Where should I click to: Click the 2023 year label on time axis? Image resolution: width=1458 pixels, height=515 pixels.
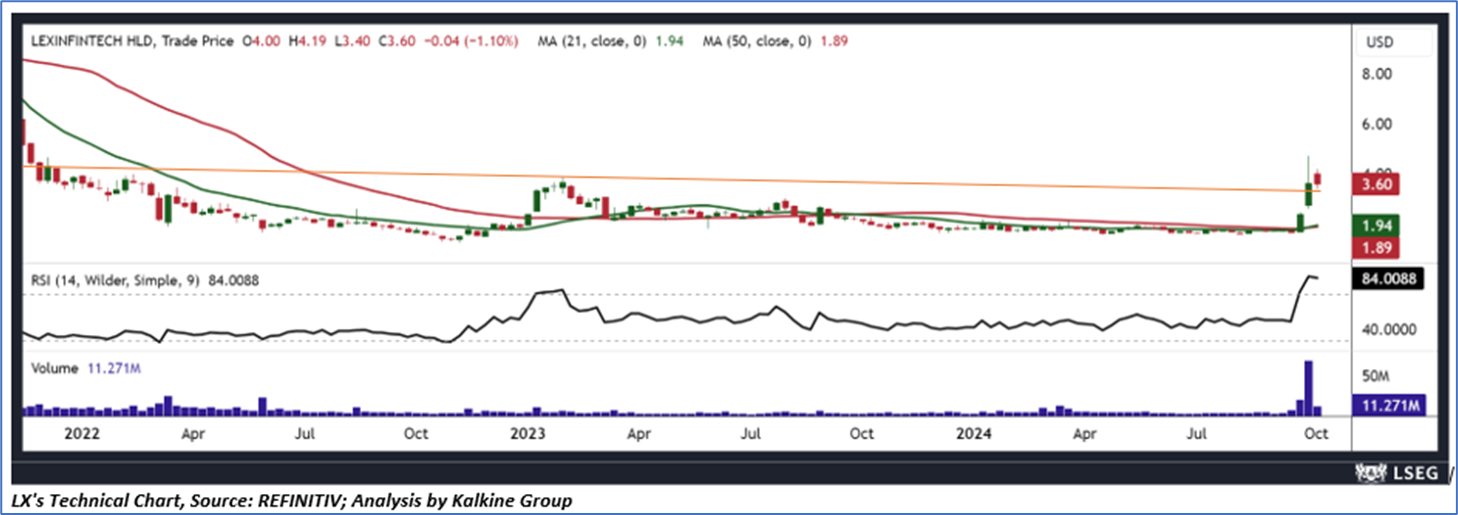(x=527, y=434)
